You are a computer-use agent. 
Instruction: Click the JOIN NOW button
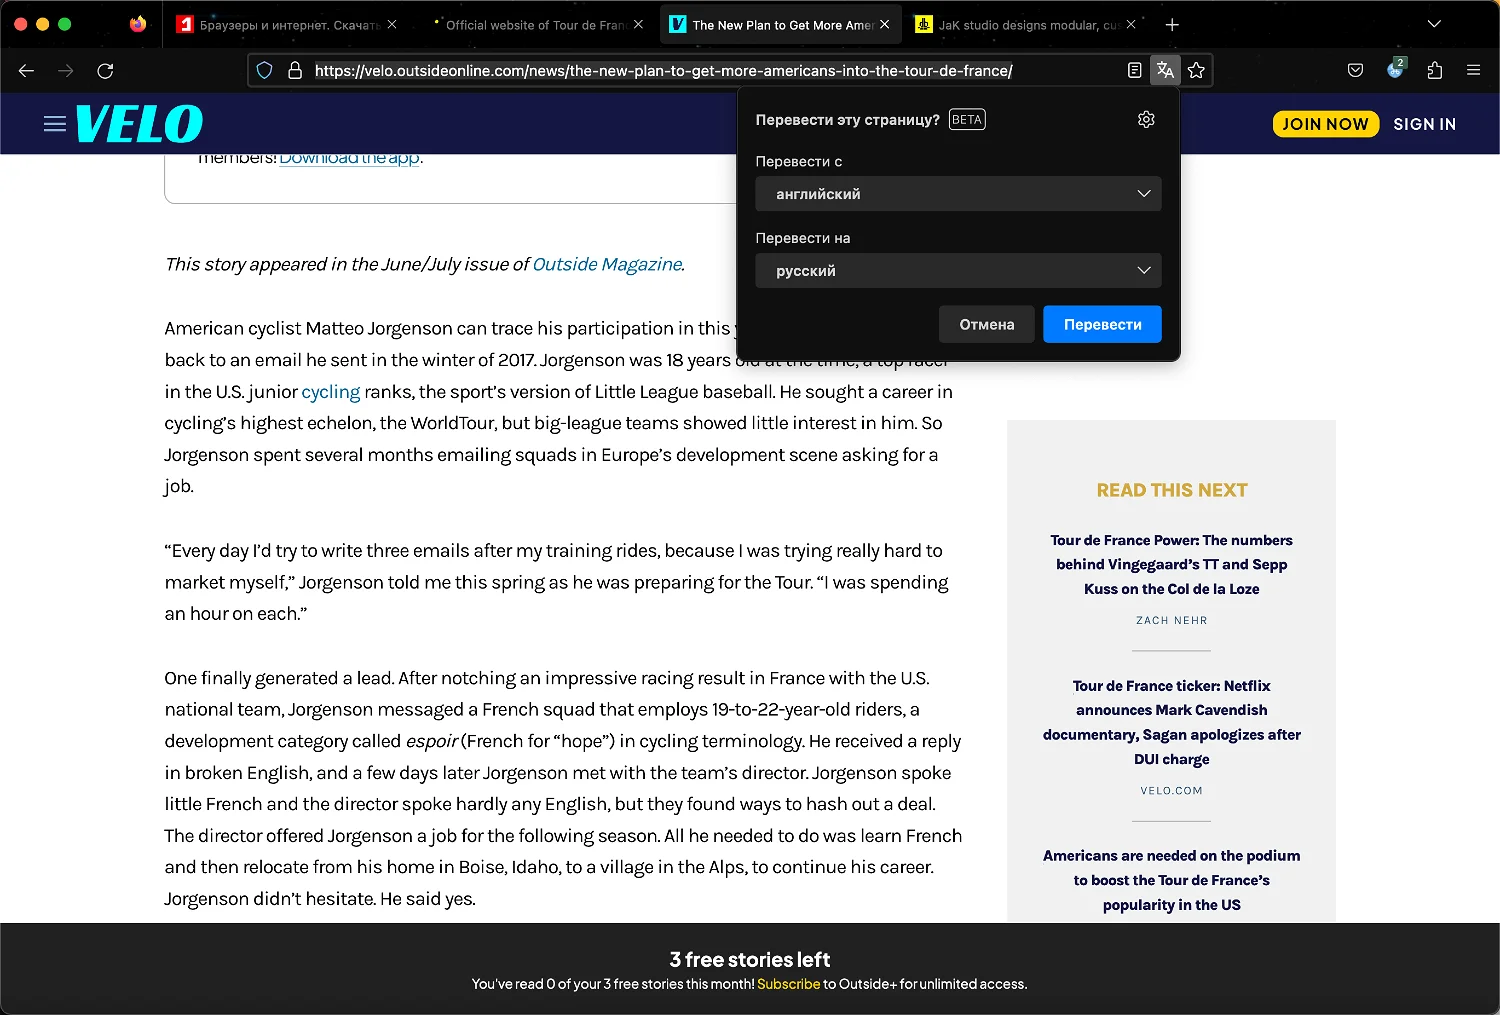click(1325, 124)
